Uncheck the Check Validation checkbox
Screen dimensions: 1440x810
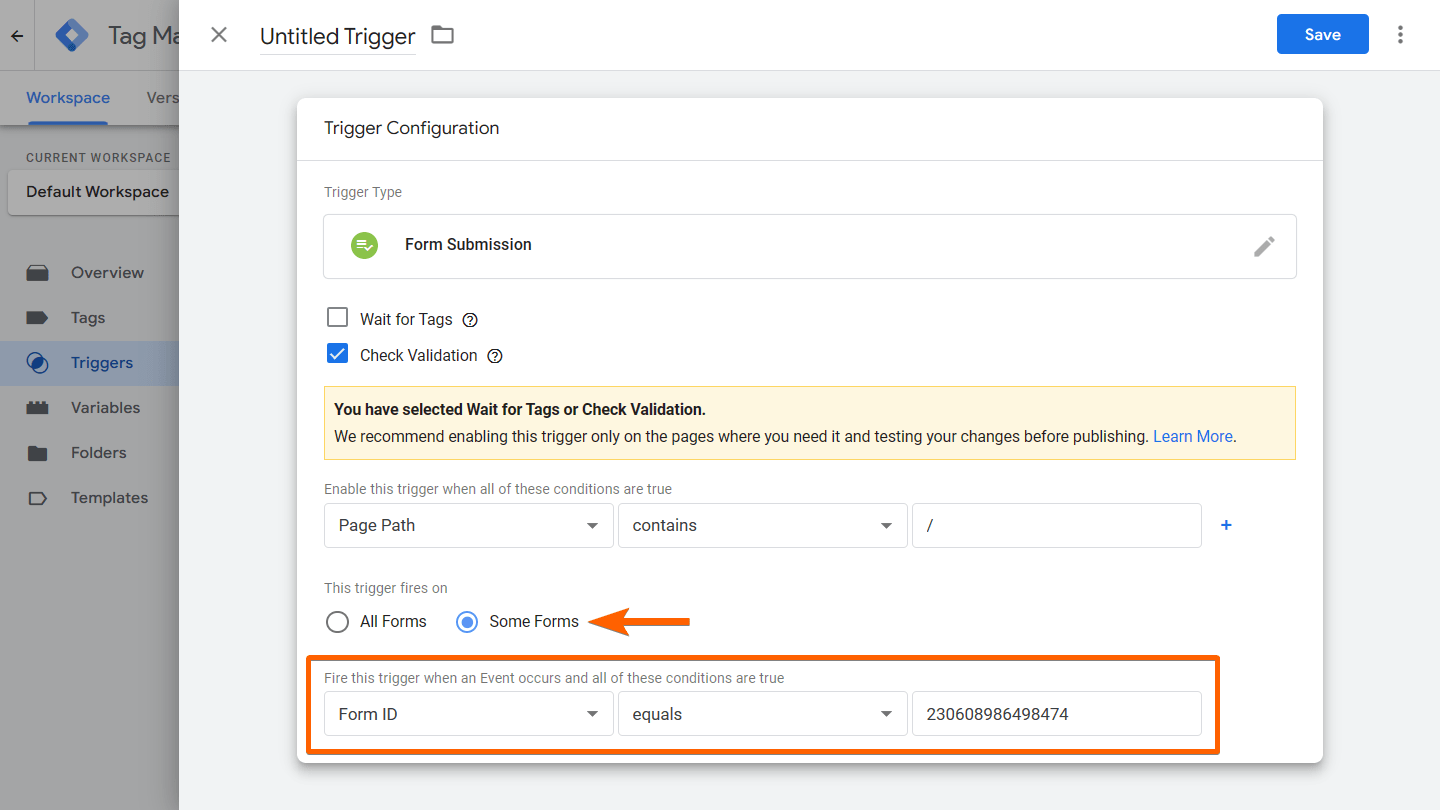[x=337, y=354]
